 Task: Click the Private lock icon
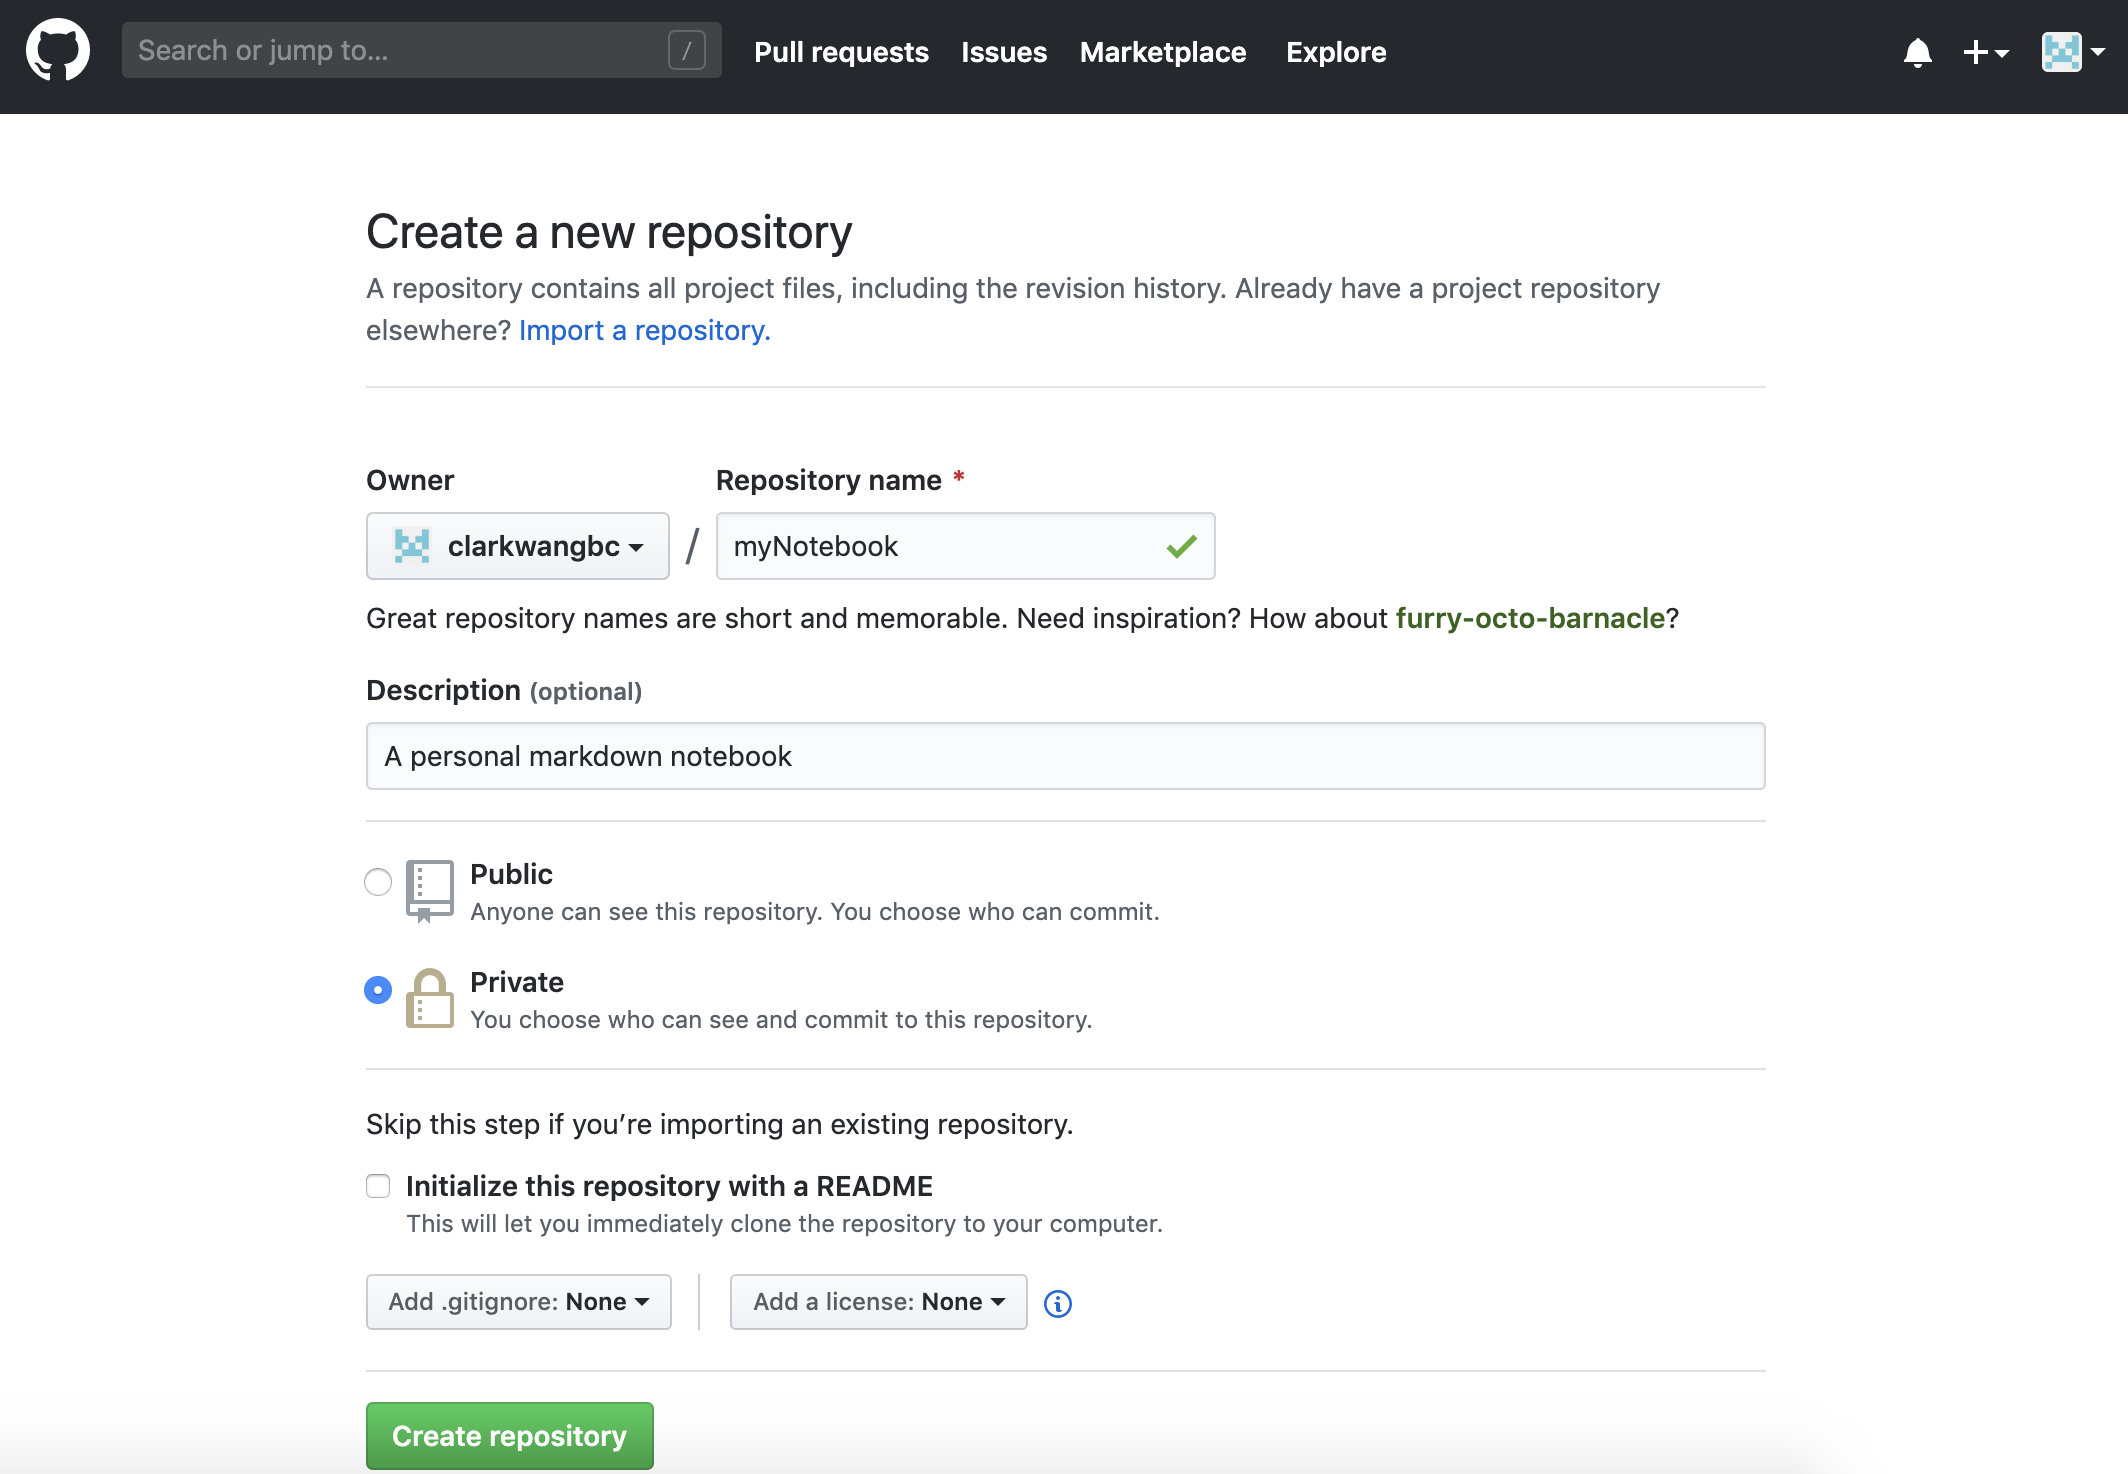(429, 998)
